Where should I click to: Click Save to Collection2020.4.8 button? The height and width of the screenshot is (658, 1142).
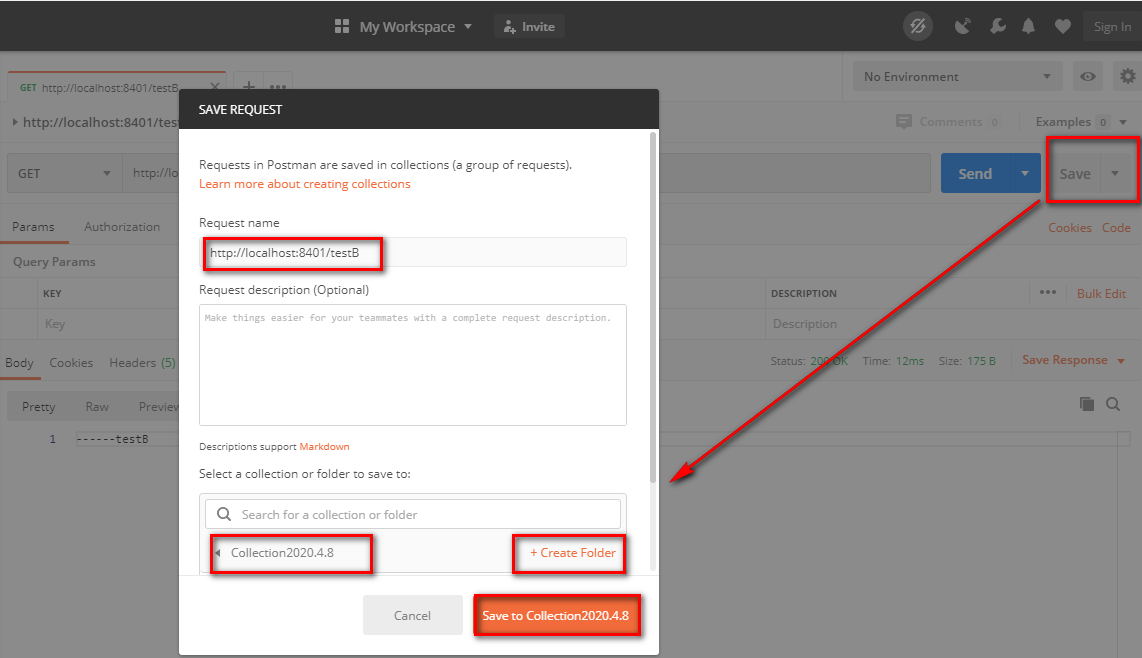(556, 616)
